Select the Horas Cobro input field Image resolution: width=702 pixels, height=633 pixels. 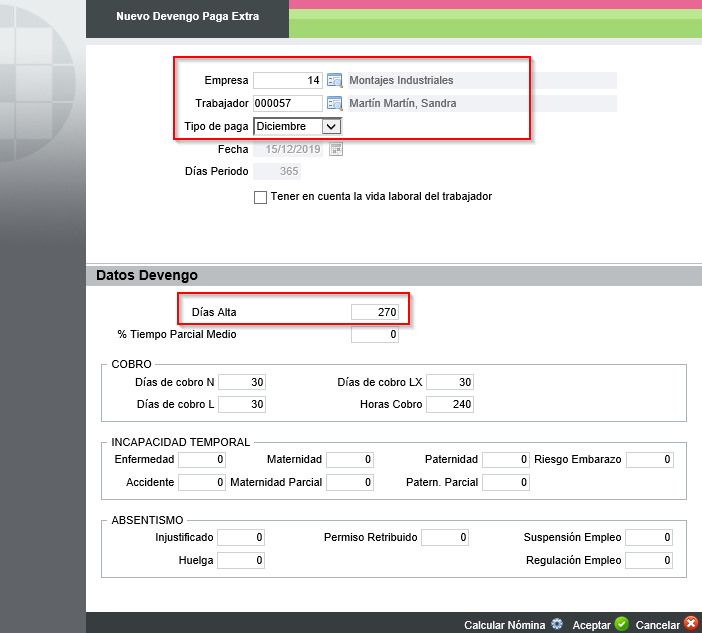point(449,405)
